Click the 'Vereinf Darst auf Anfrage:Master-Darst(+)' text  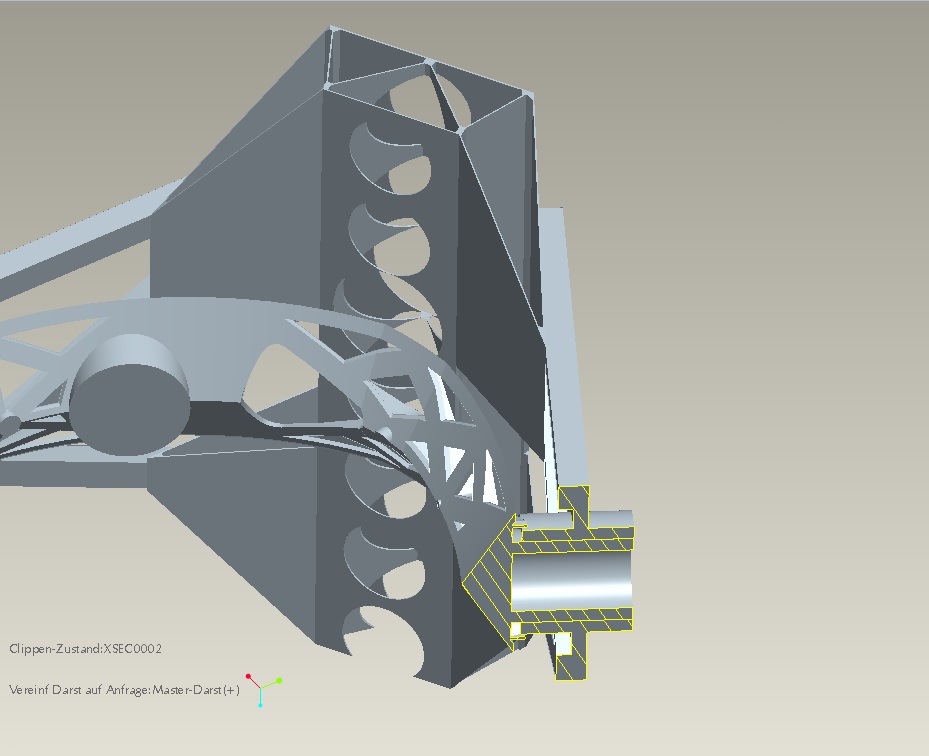[124, 690]
